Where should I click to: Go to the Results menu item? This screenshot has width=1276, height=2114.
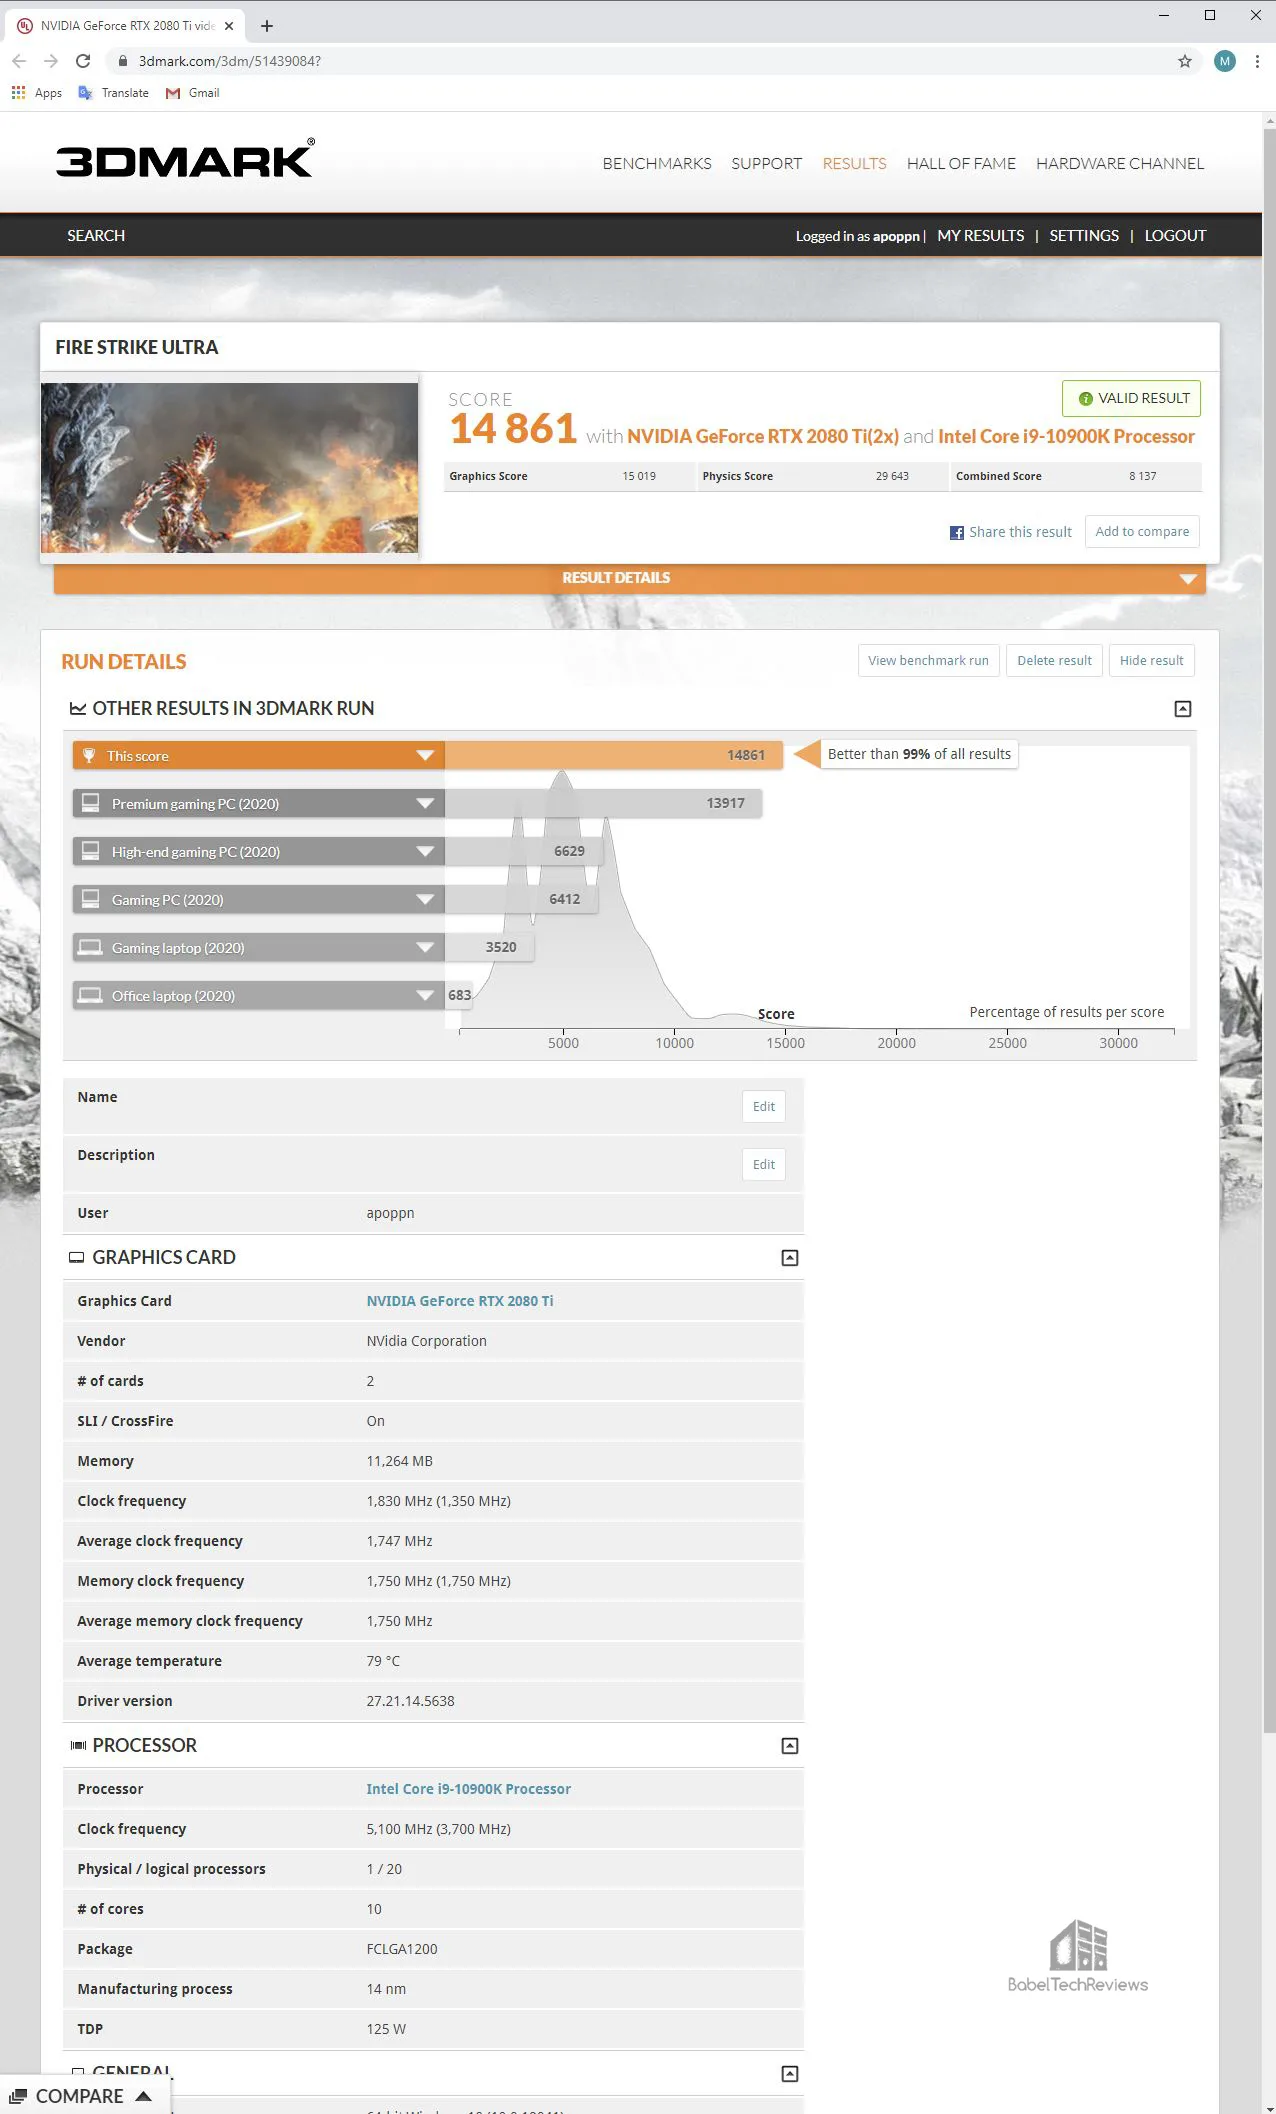coord(855,164)
